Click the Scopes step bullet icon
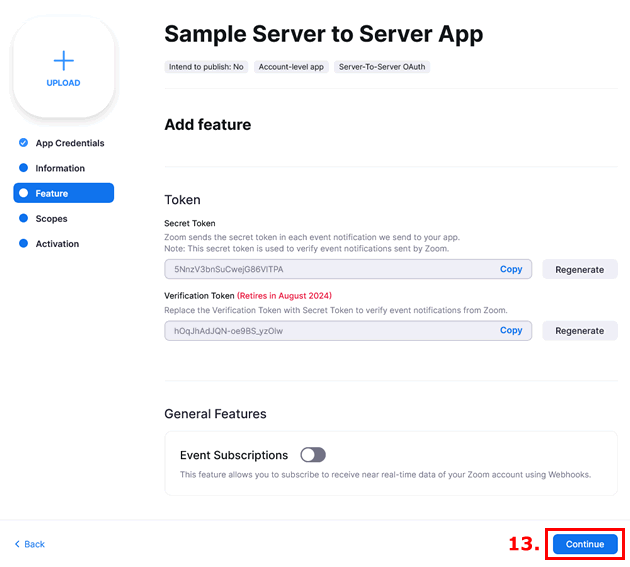This screenshot has height=567, width=630. [x=23, y=218]
